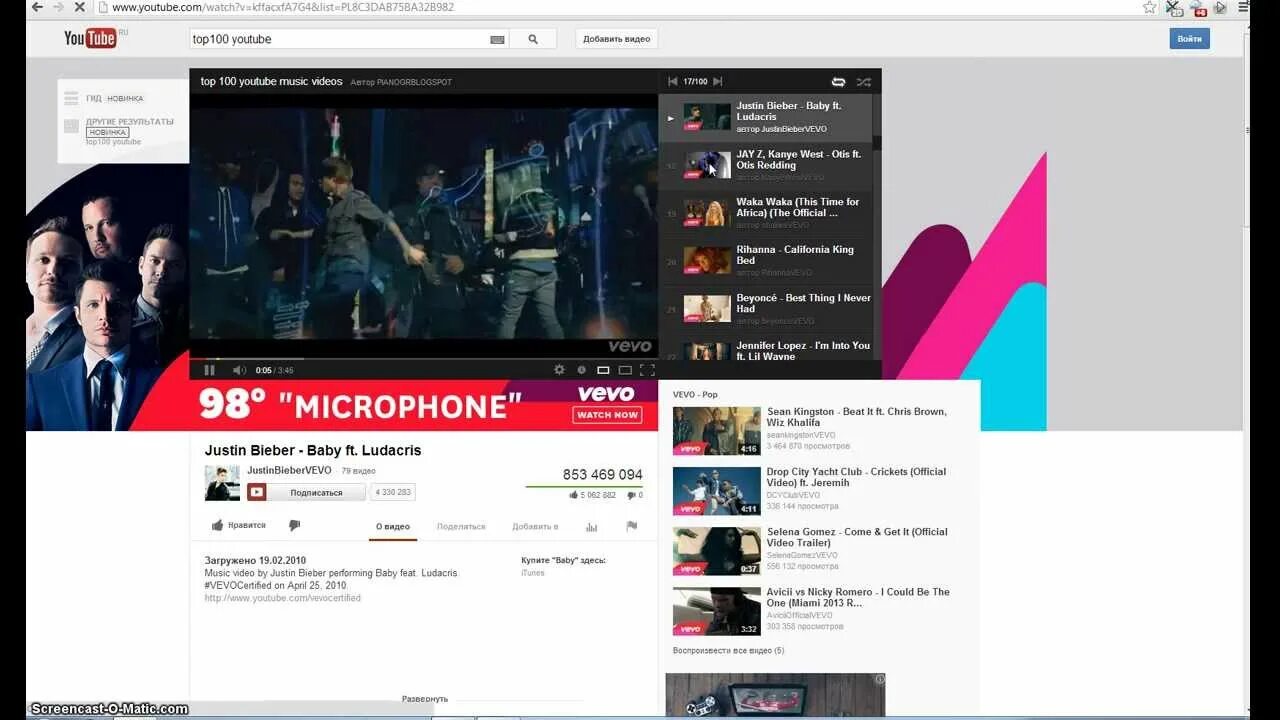Click the 79 видео link
1280x720 pixels.
[358, 470]
